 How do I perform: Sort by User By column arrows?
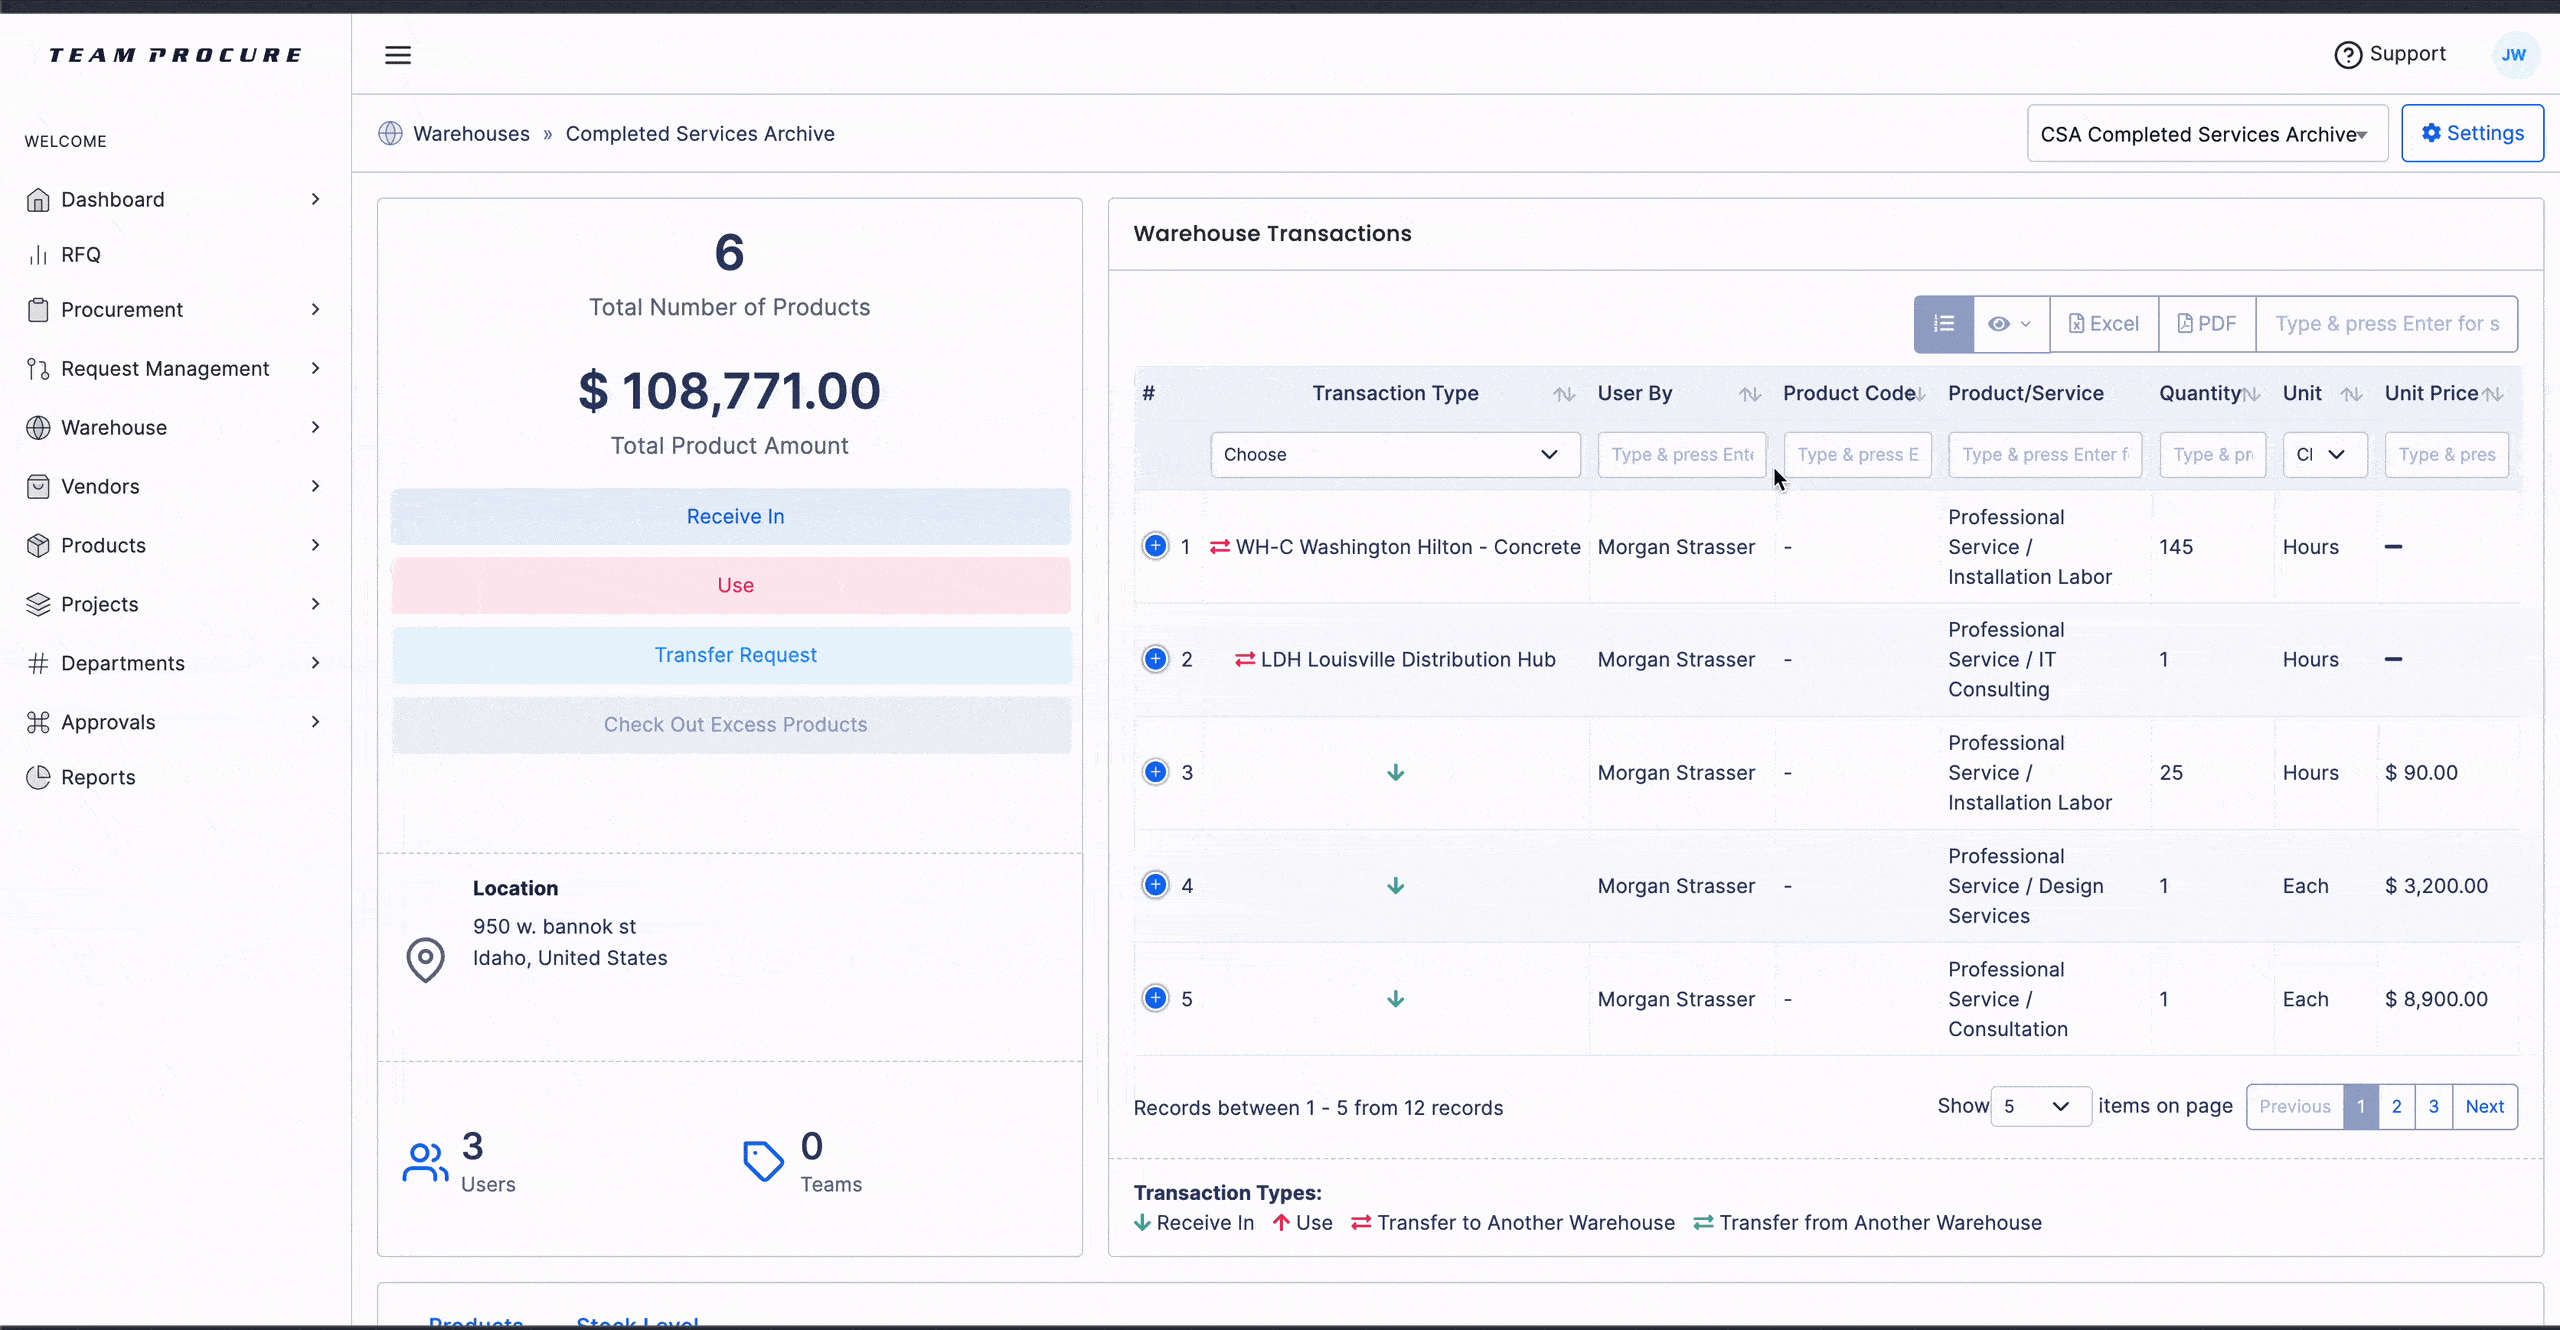[1749, 395]
